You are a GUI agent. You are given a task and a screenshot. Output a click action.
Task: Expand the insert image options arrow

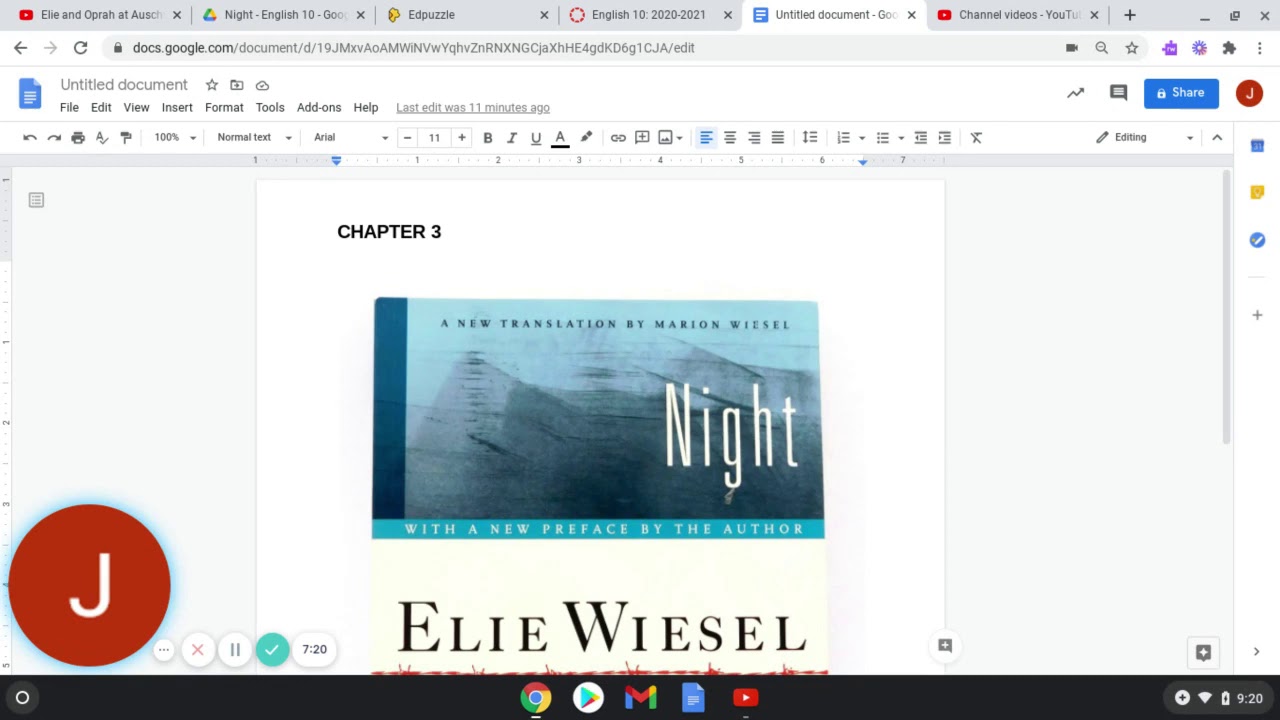(x=680, y=138)
